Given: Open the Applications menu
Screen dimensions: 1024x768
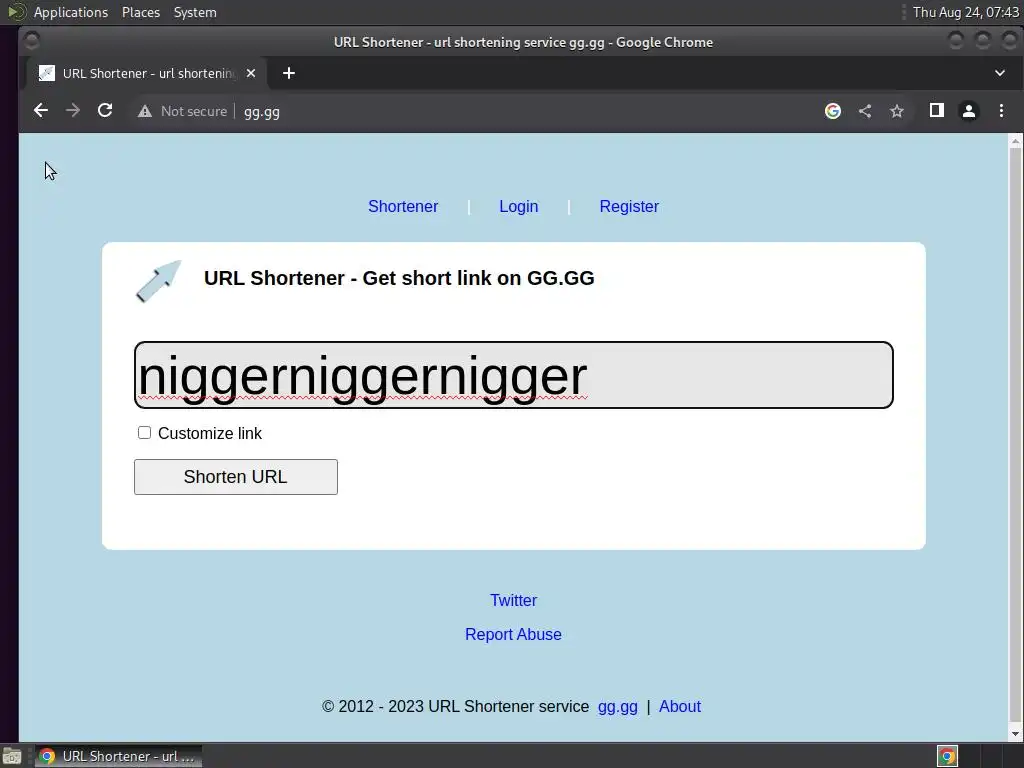Looking at the screenshot, I should [x=71, y=12].
